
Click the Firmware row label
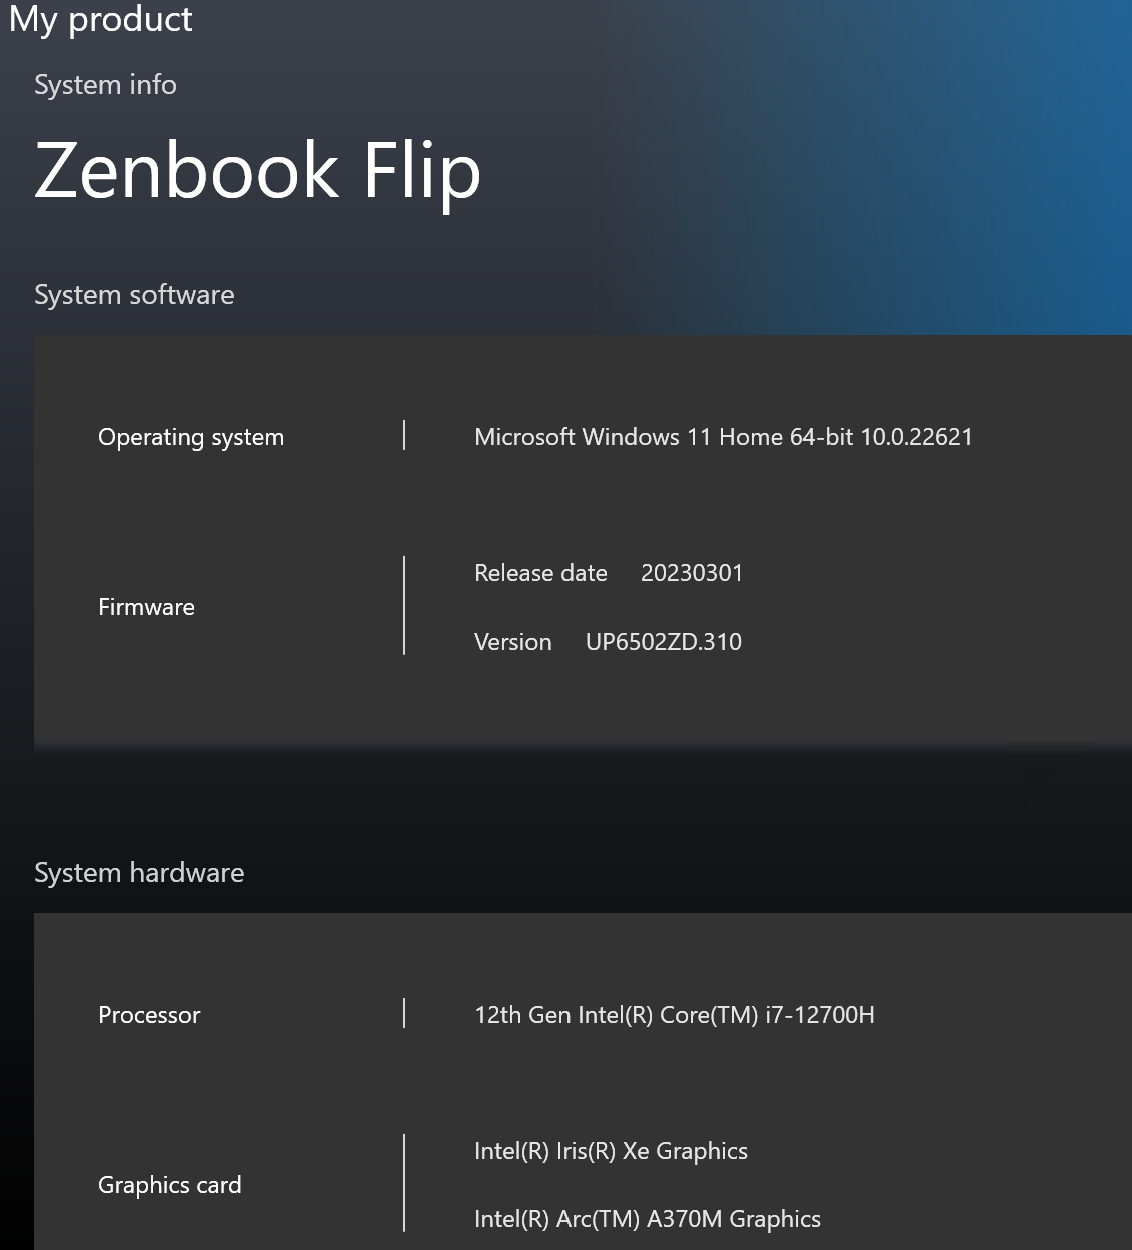(x=146, y=607)
